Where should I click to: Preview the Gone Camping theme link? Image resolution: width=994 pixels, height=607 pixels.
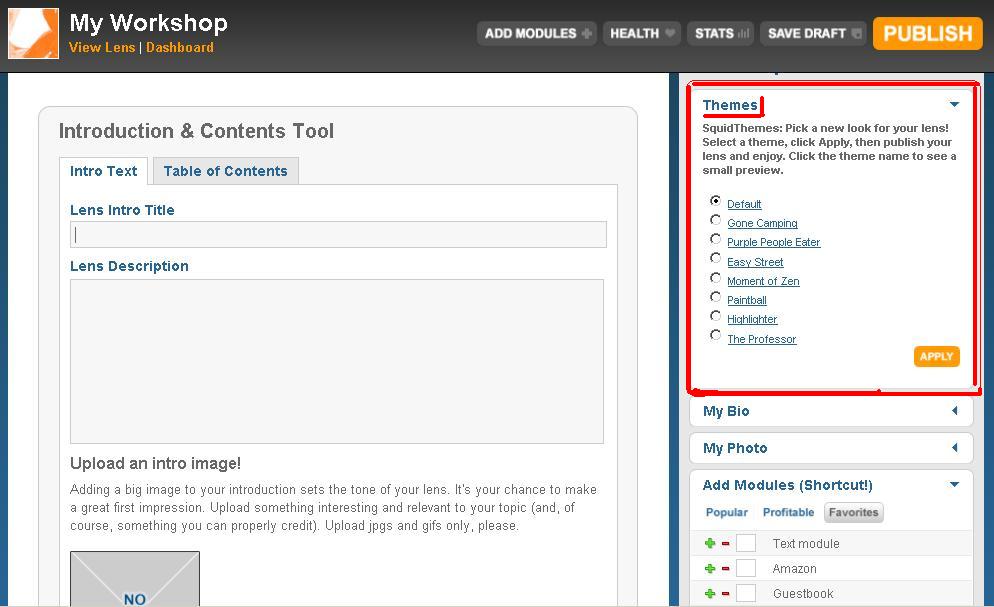coord(762,223)
